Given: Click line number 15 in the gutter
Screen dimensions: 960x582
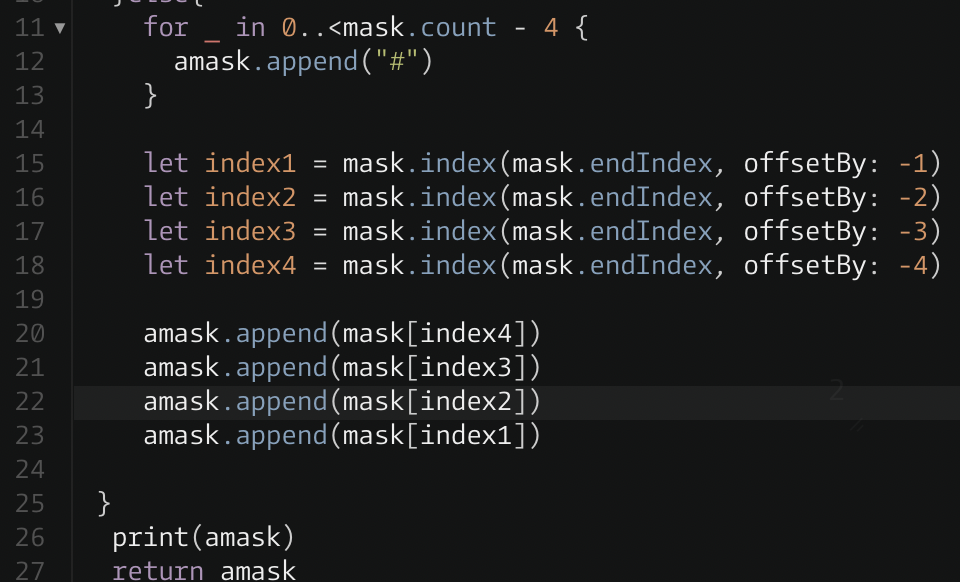Looking at the screenshot, I should coord(29,164).
